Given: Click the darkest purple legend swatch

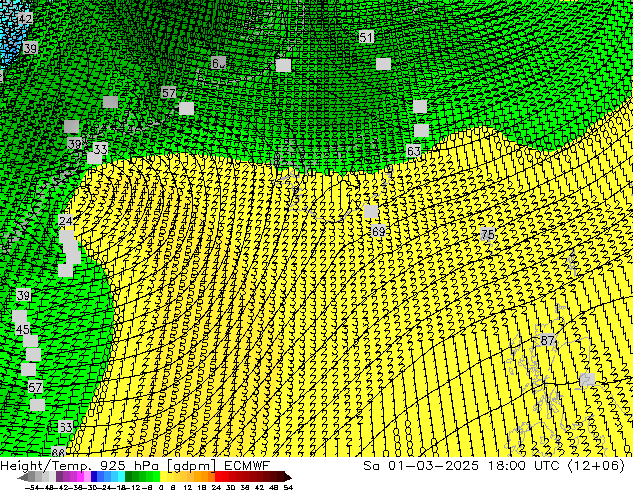Looking at the screenshot, I should click(x=59, y=476).
